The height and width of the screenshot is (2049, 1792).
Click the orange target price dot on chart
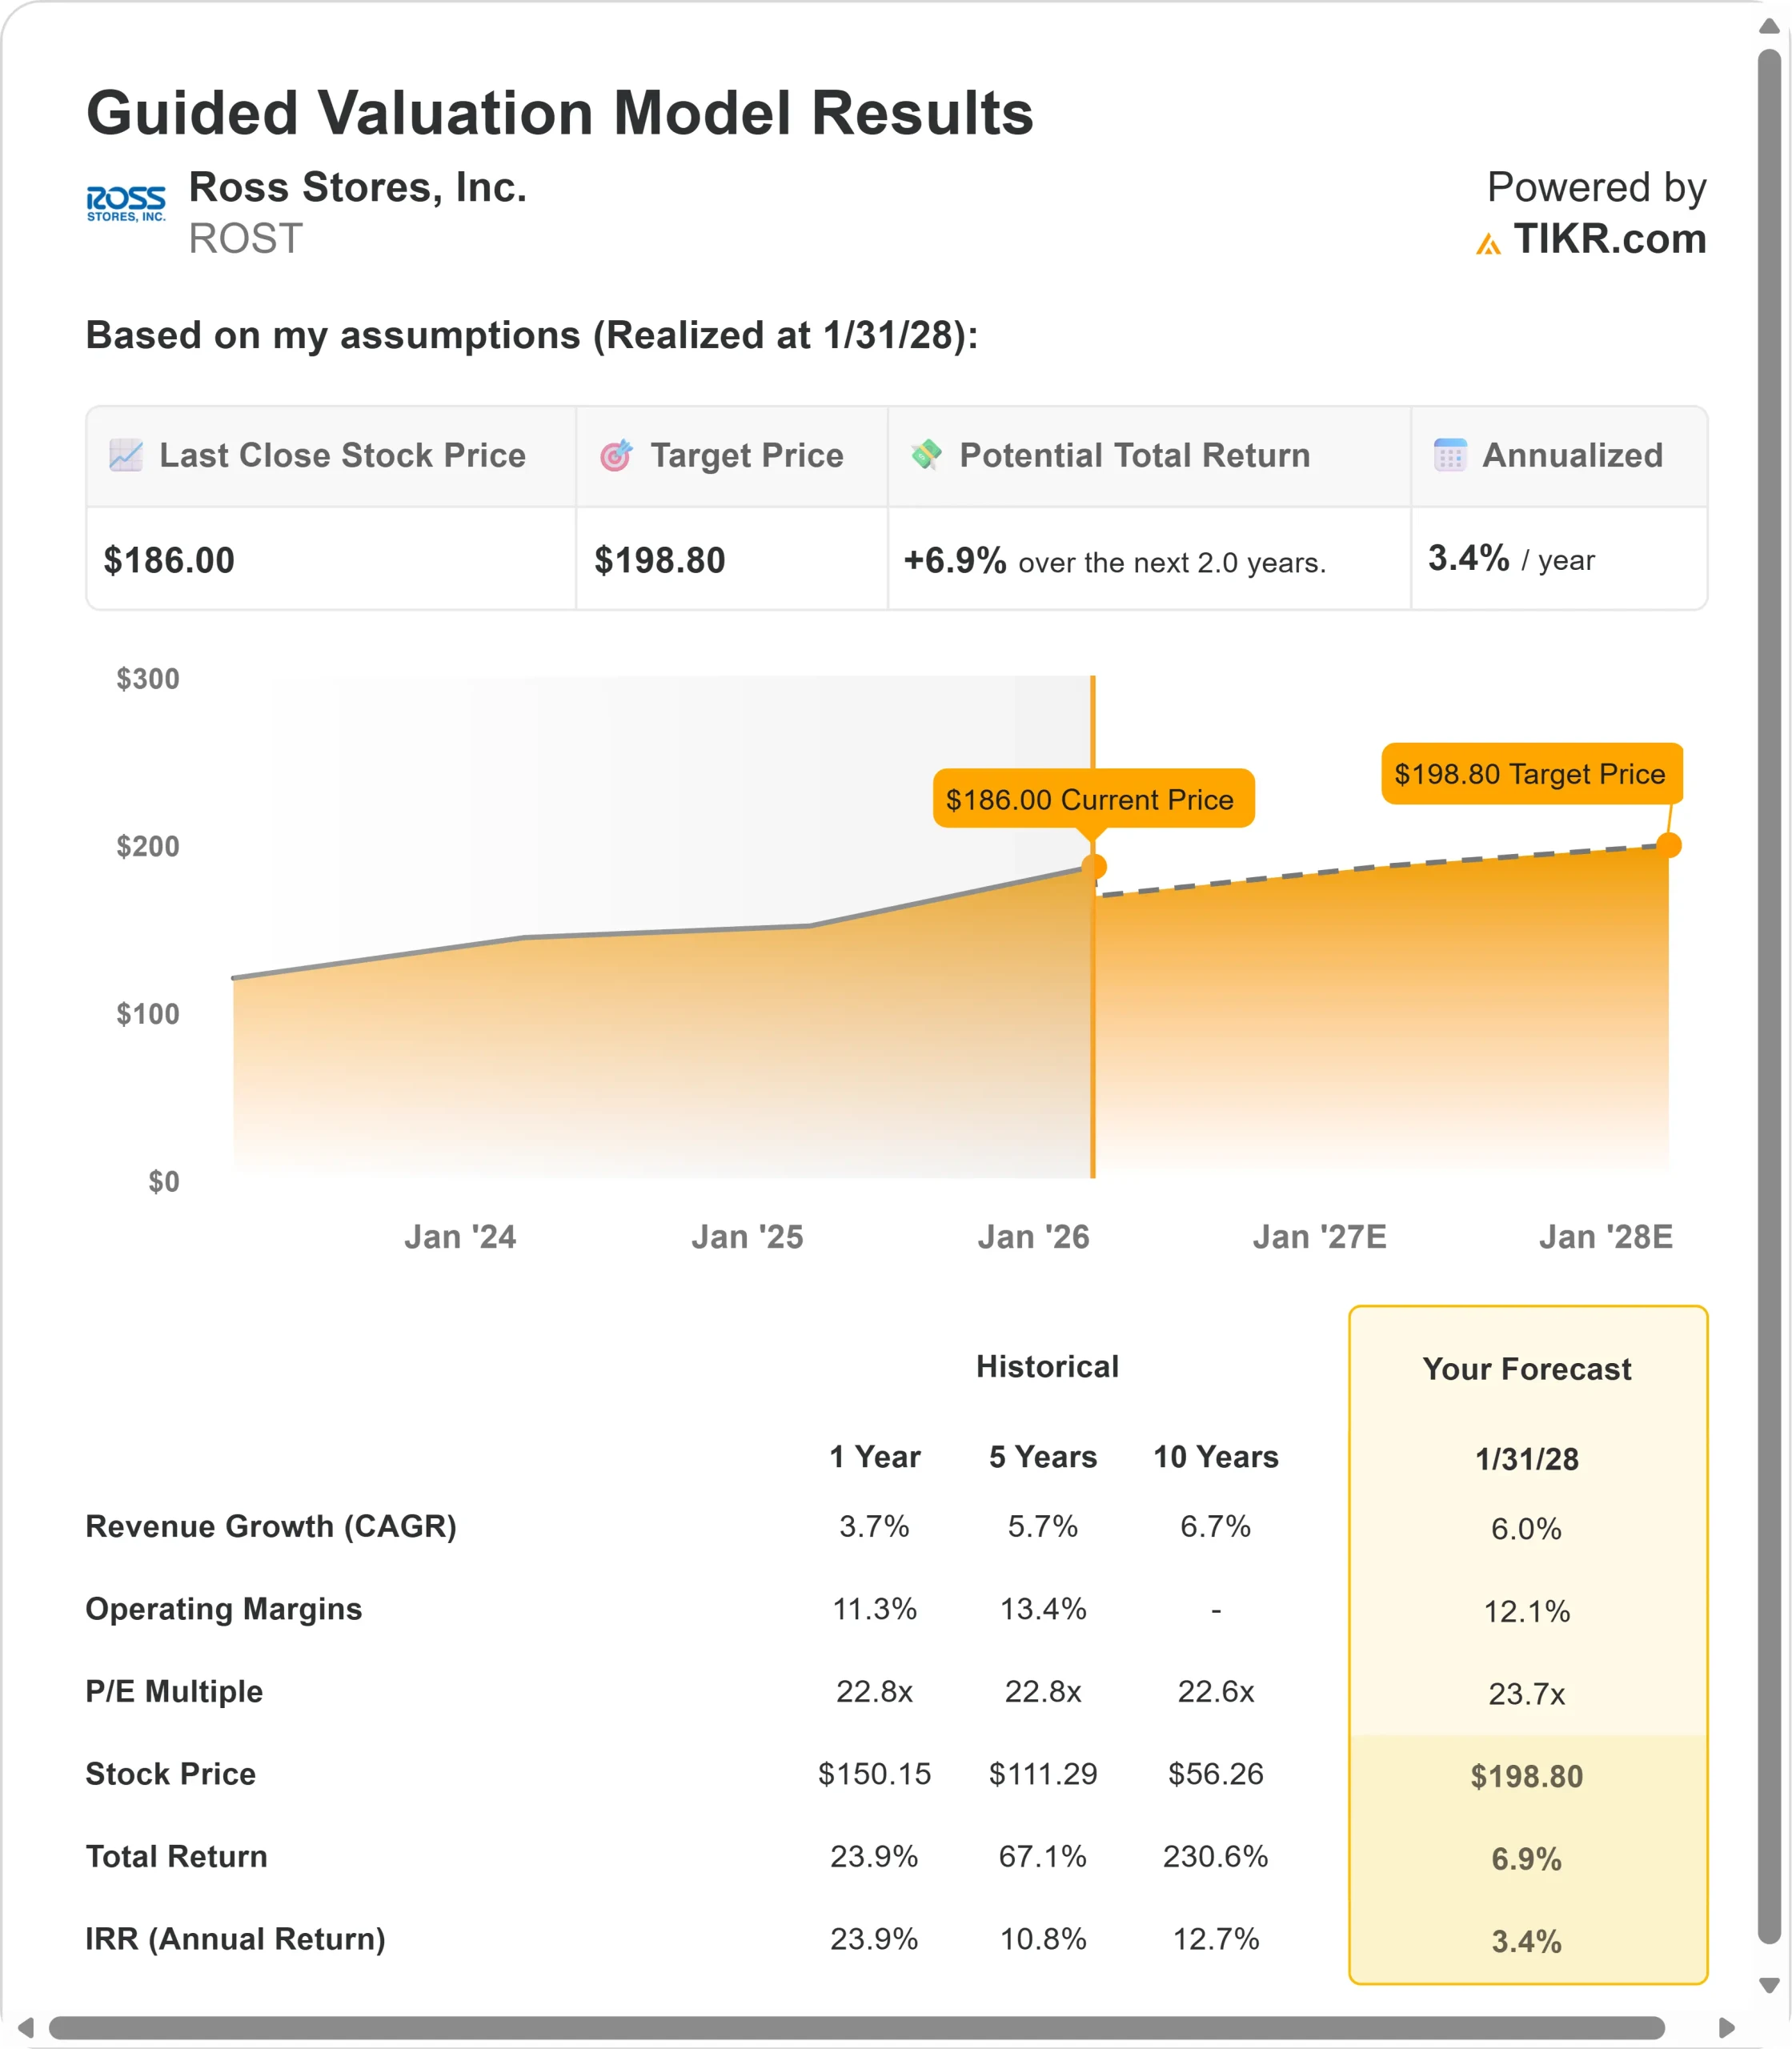(x=1668, y=845)
